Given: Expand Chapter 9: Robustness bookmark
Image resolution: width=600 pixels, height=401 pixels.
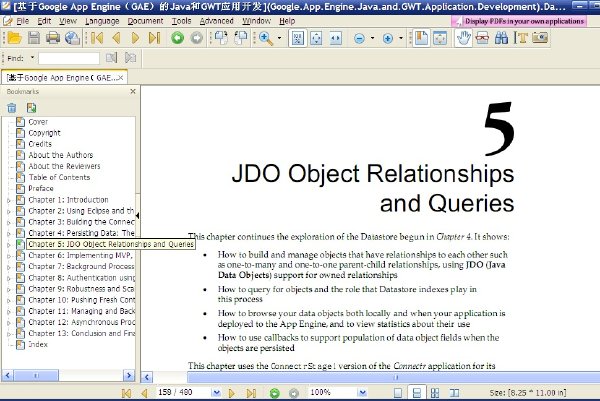Looking at the screenshot, I should pyautogui.click(x=8, y=289).
